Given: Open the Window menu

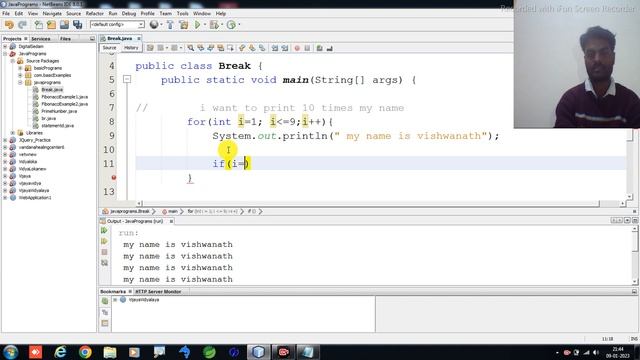Looking at the screenshot, I should (202, 13).
